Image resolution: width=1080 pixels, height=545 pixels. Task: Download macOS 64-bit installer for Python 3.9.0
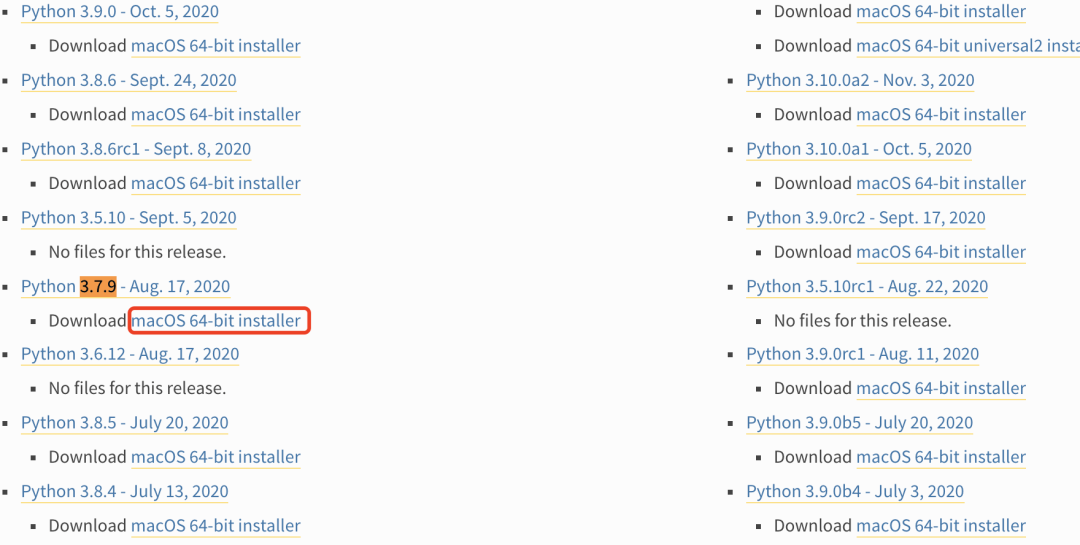[216, 46]
